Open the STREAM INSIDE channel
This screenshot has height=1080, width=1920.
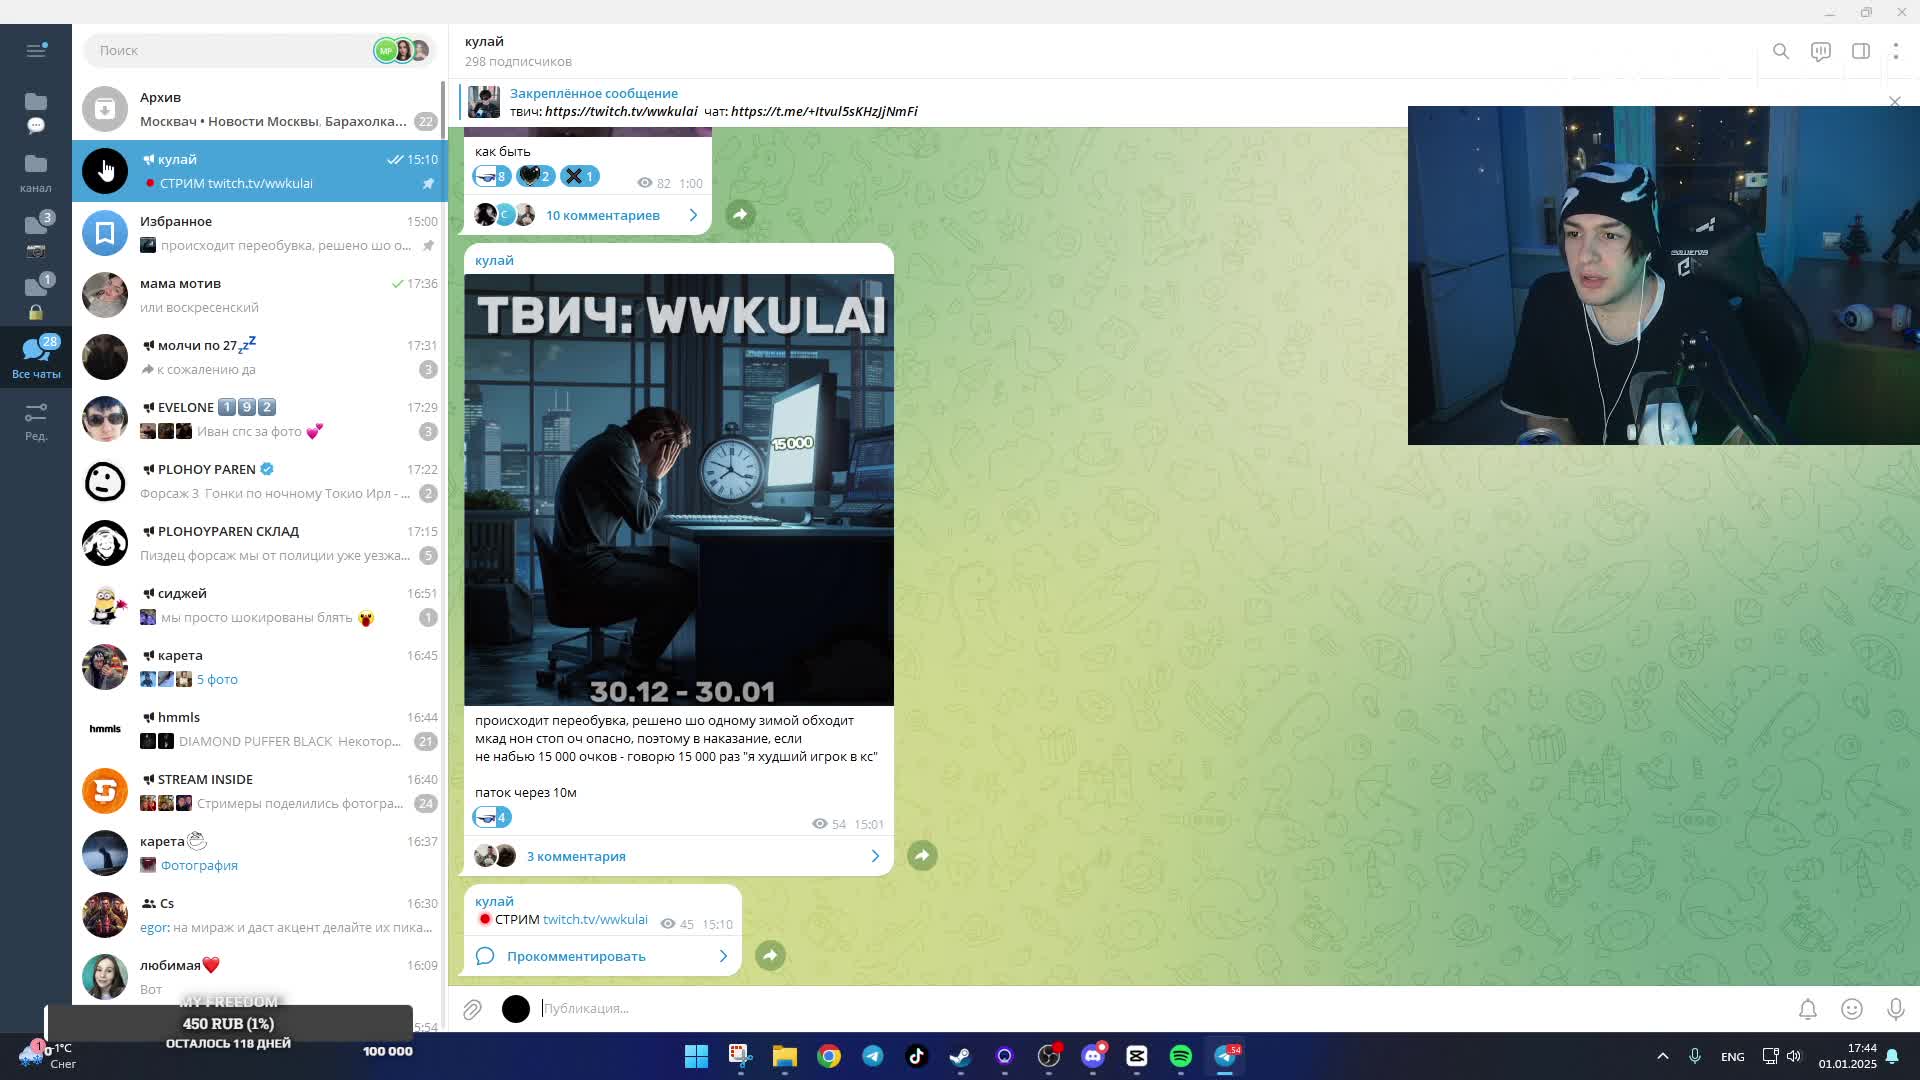(x=260, y=791)
